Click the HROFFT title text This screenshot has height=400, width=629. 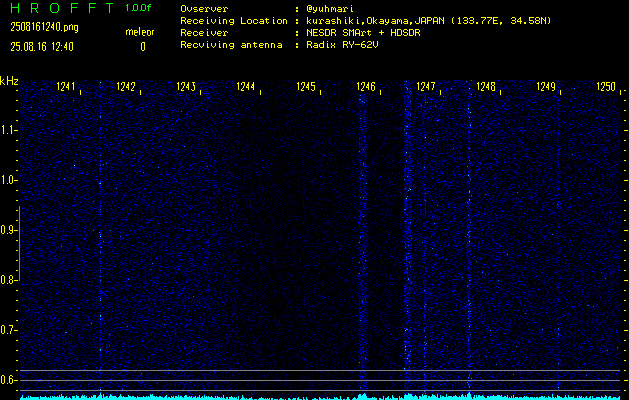click(x=62, y=8)
